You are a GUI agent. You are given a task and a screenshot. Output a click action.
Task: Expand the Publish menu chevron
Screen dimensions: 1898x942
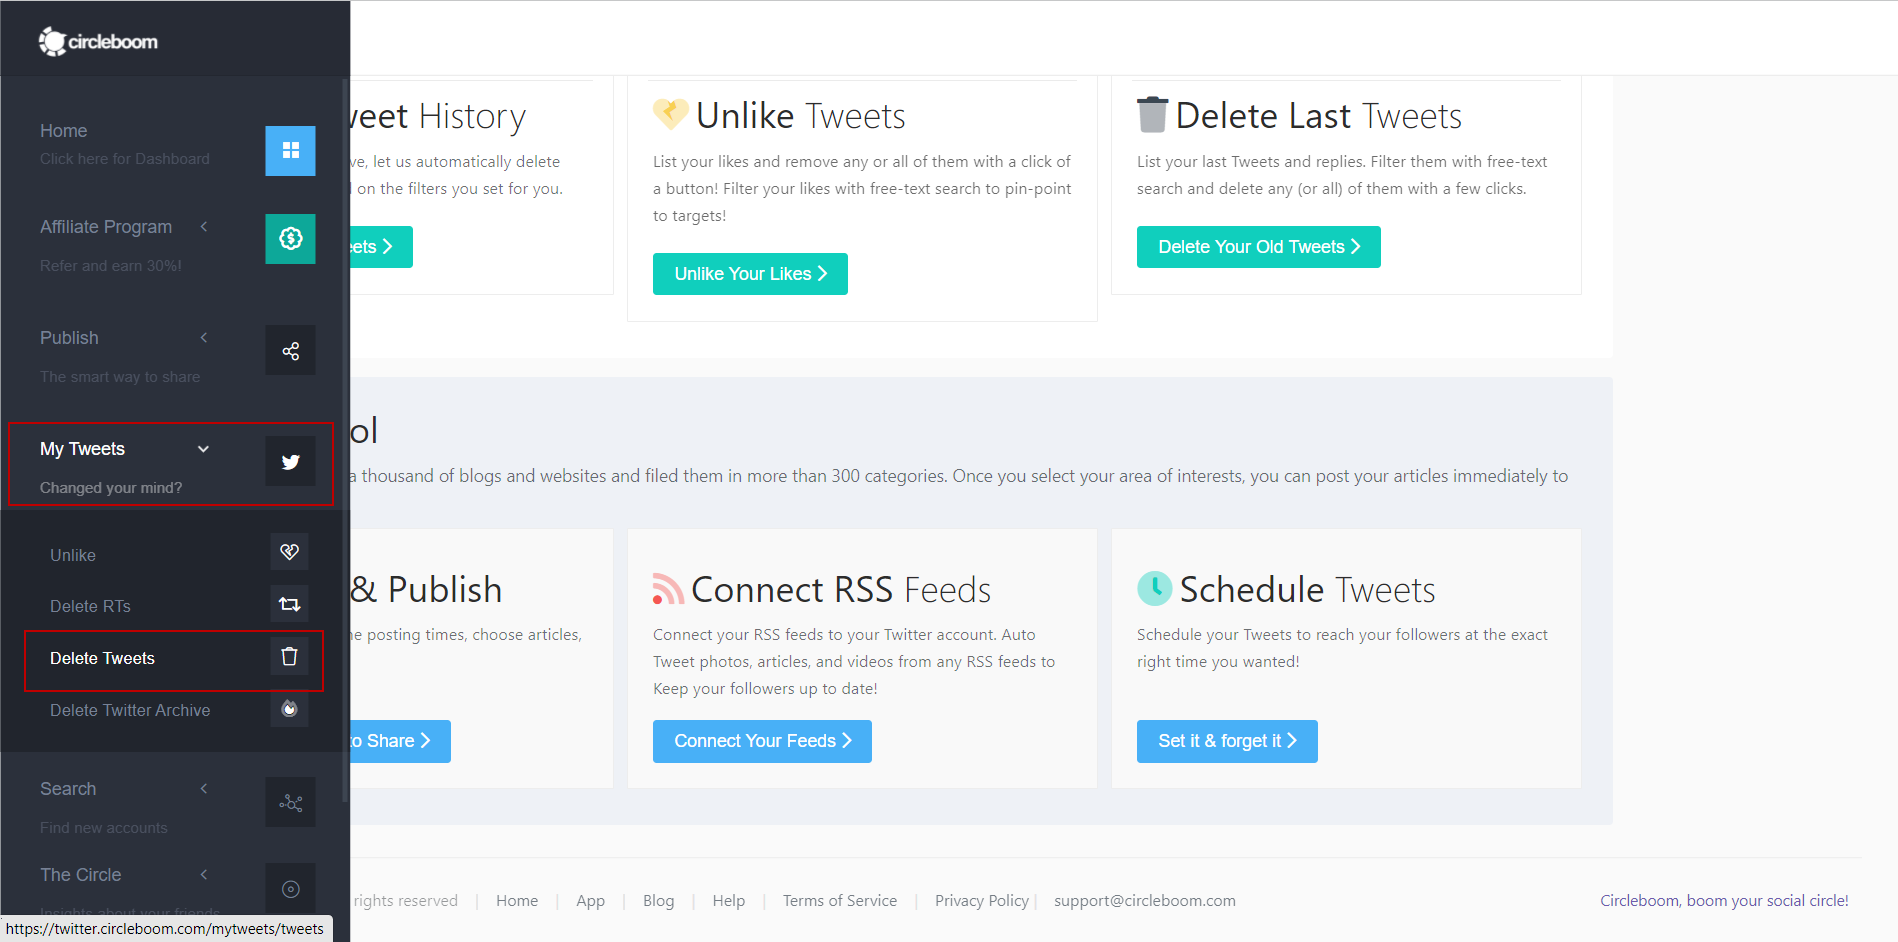pos(204,338)
